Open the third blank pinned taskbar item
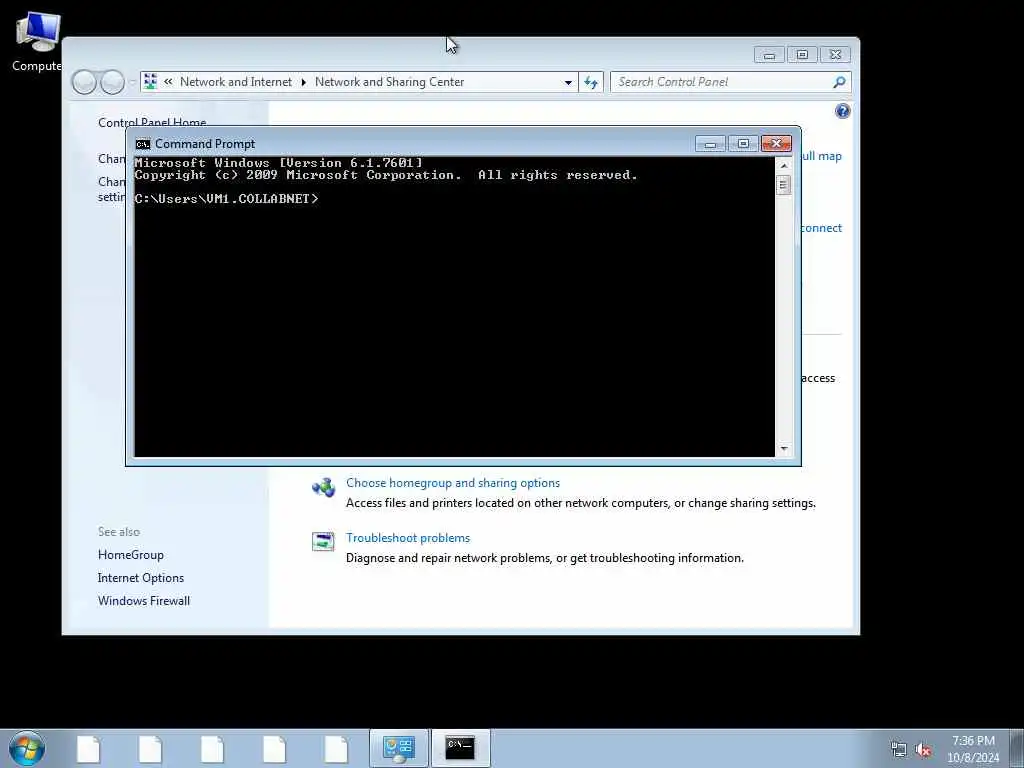The height and width of the screenshot is (768, 1024). (x=212, y=748)
